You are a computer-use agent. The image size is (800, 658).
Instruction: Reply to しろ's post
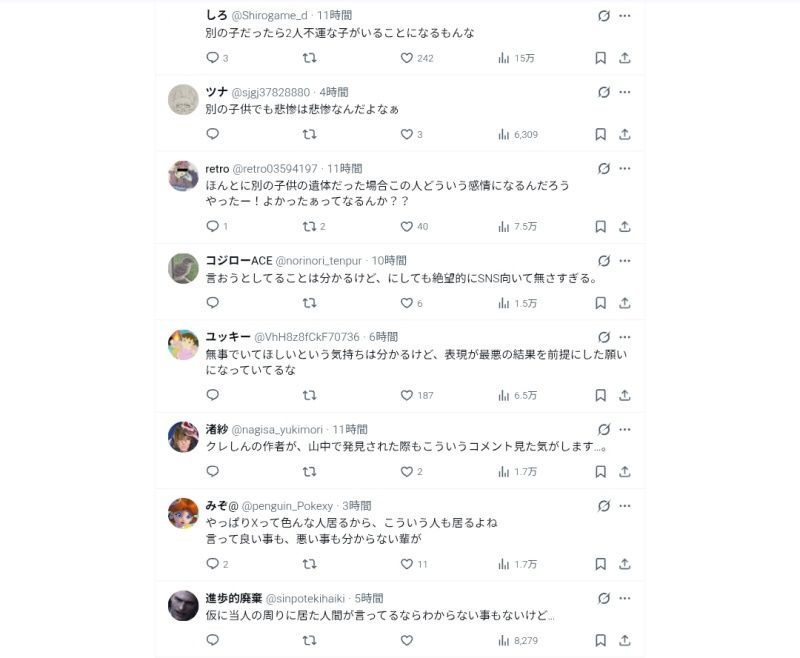212,58
